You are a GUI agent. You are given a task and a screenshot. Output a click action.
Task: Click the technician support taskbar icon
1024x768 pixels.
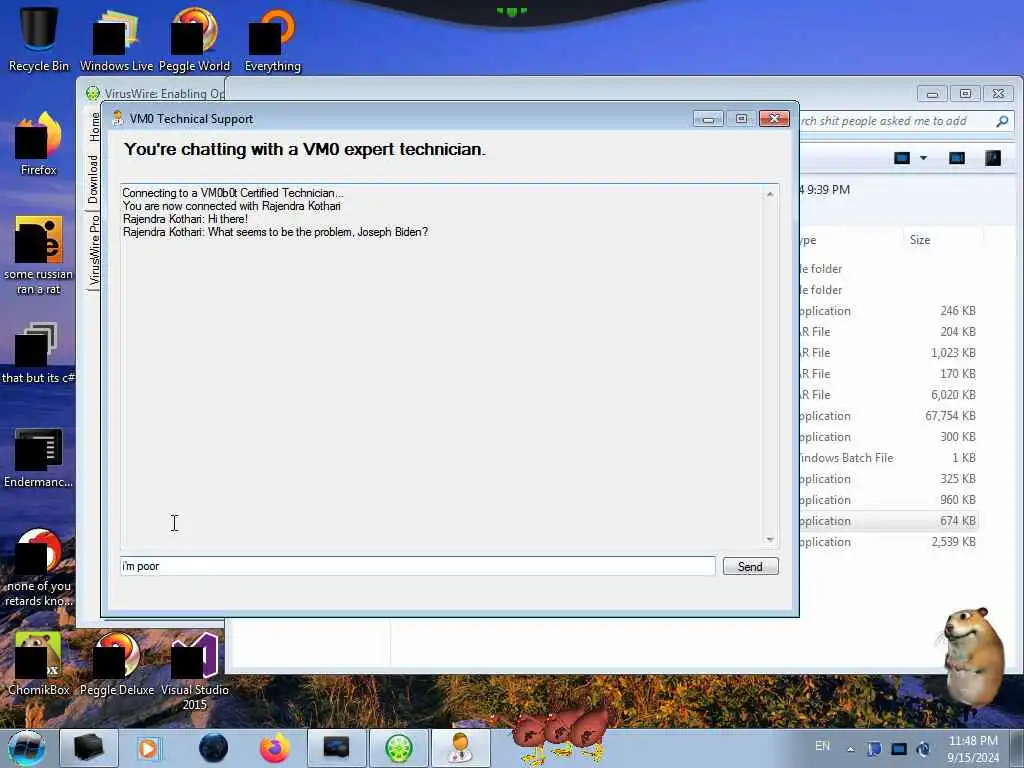coord(460,748)
